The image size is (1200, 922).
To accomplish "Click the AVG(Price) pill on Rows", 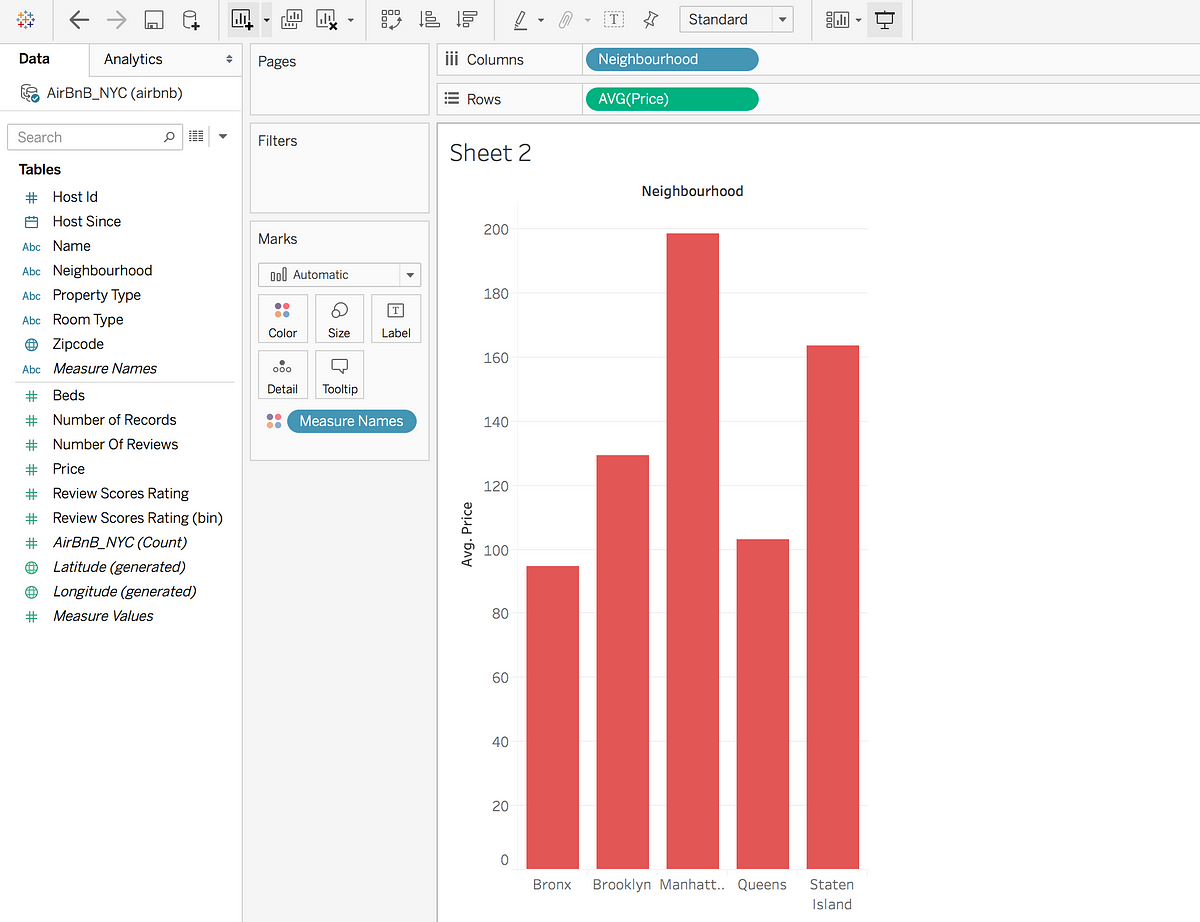I will [x=671, y=99].
